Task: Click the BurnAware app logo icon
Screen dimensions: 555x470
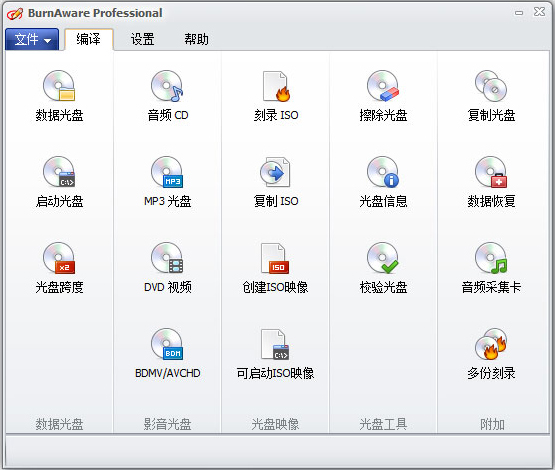Action: click(x=15, y=13)
